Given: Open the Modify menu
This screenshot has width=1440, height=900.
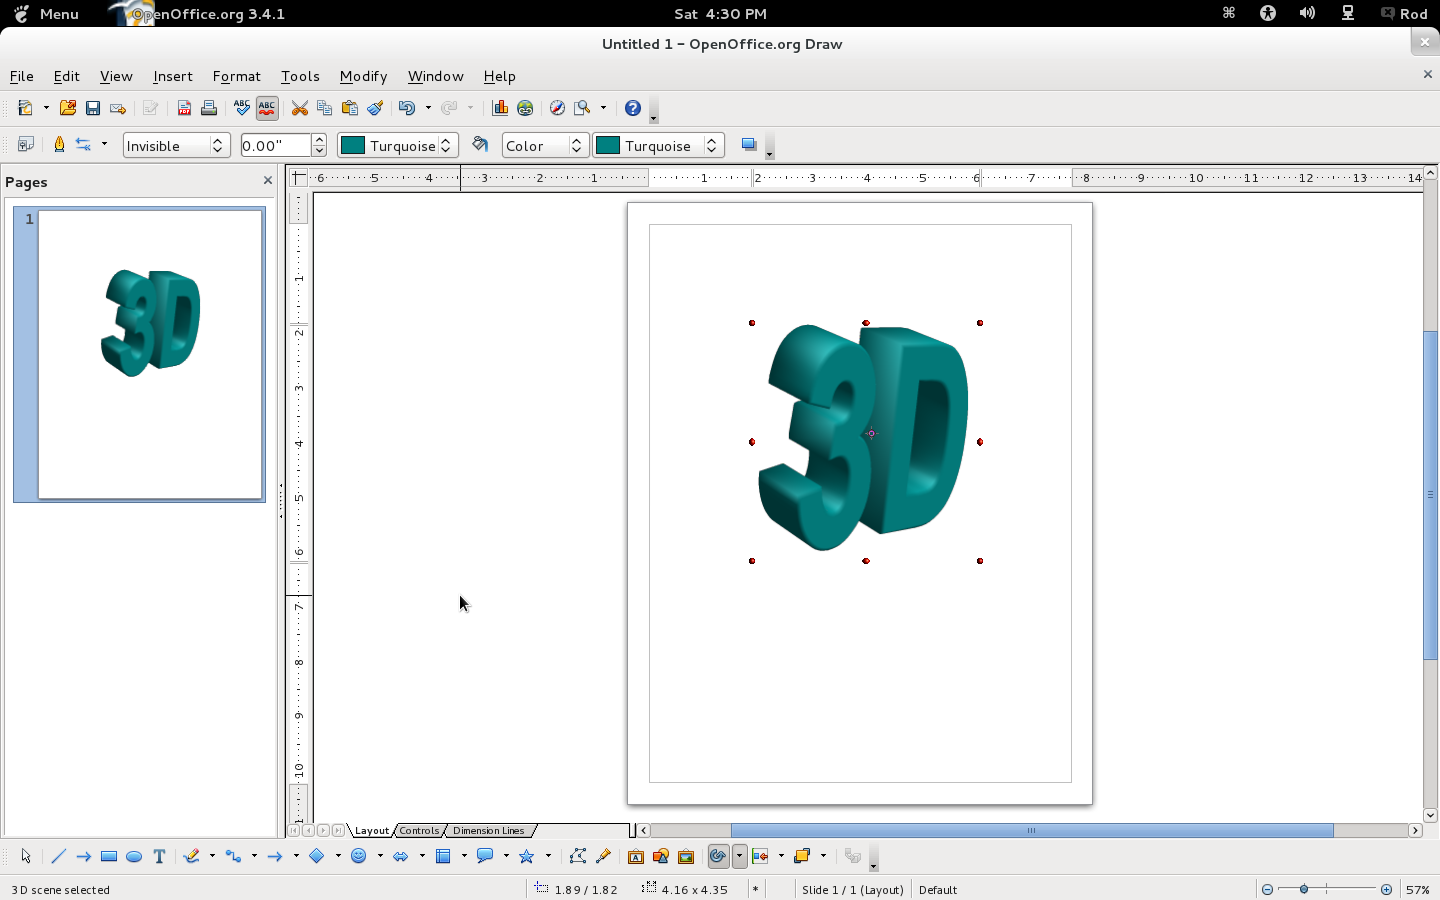Looking at the screenshot, I should click(363, 76).
